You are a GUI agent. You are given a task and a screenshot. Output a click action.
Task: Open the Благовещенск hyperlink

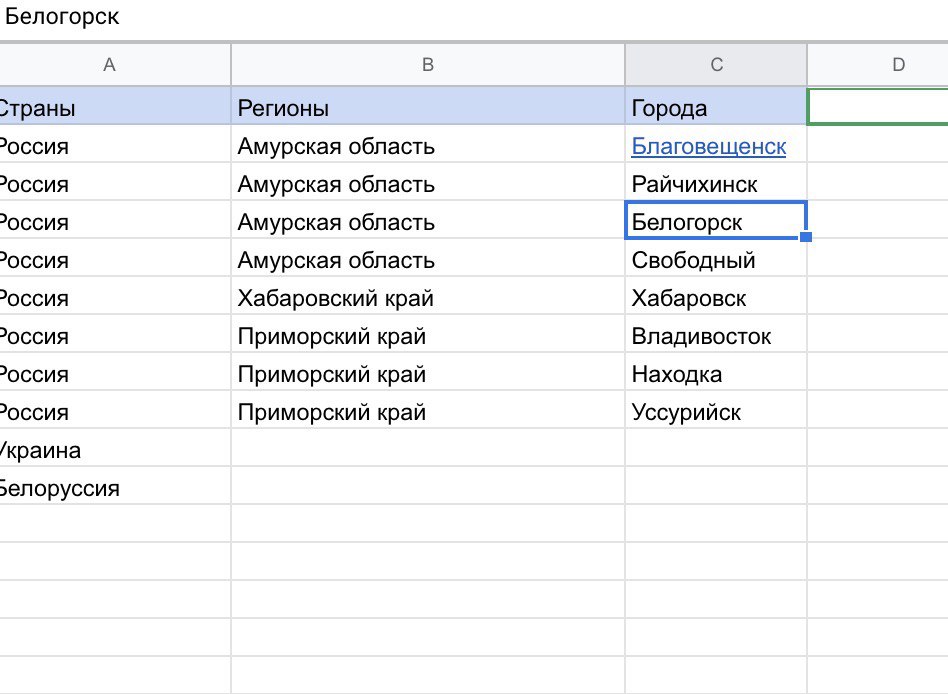point(708,146)
